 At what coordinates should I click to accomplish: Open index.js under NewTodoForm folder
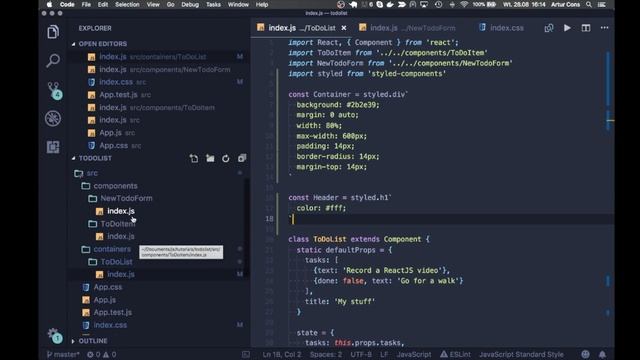point(120,211)
